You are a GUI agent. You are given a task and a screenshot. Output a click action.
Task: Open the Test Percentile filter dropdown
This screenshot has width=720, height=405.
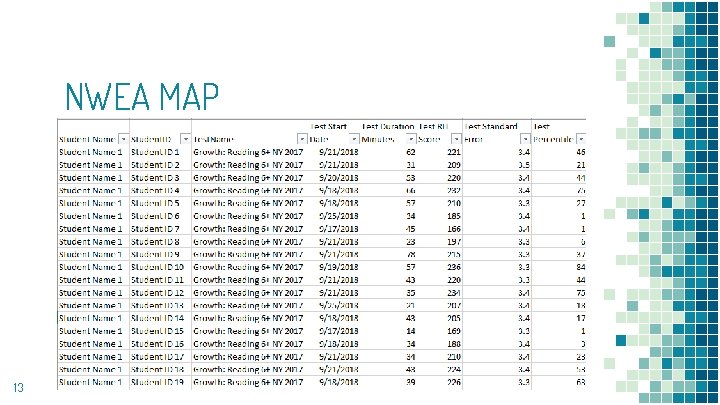point(581,139)
